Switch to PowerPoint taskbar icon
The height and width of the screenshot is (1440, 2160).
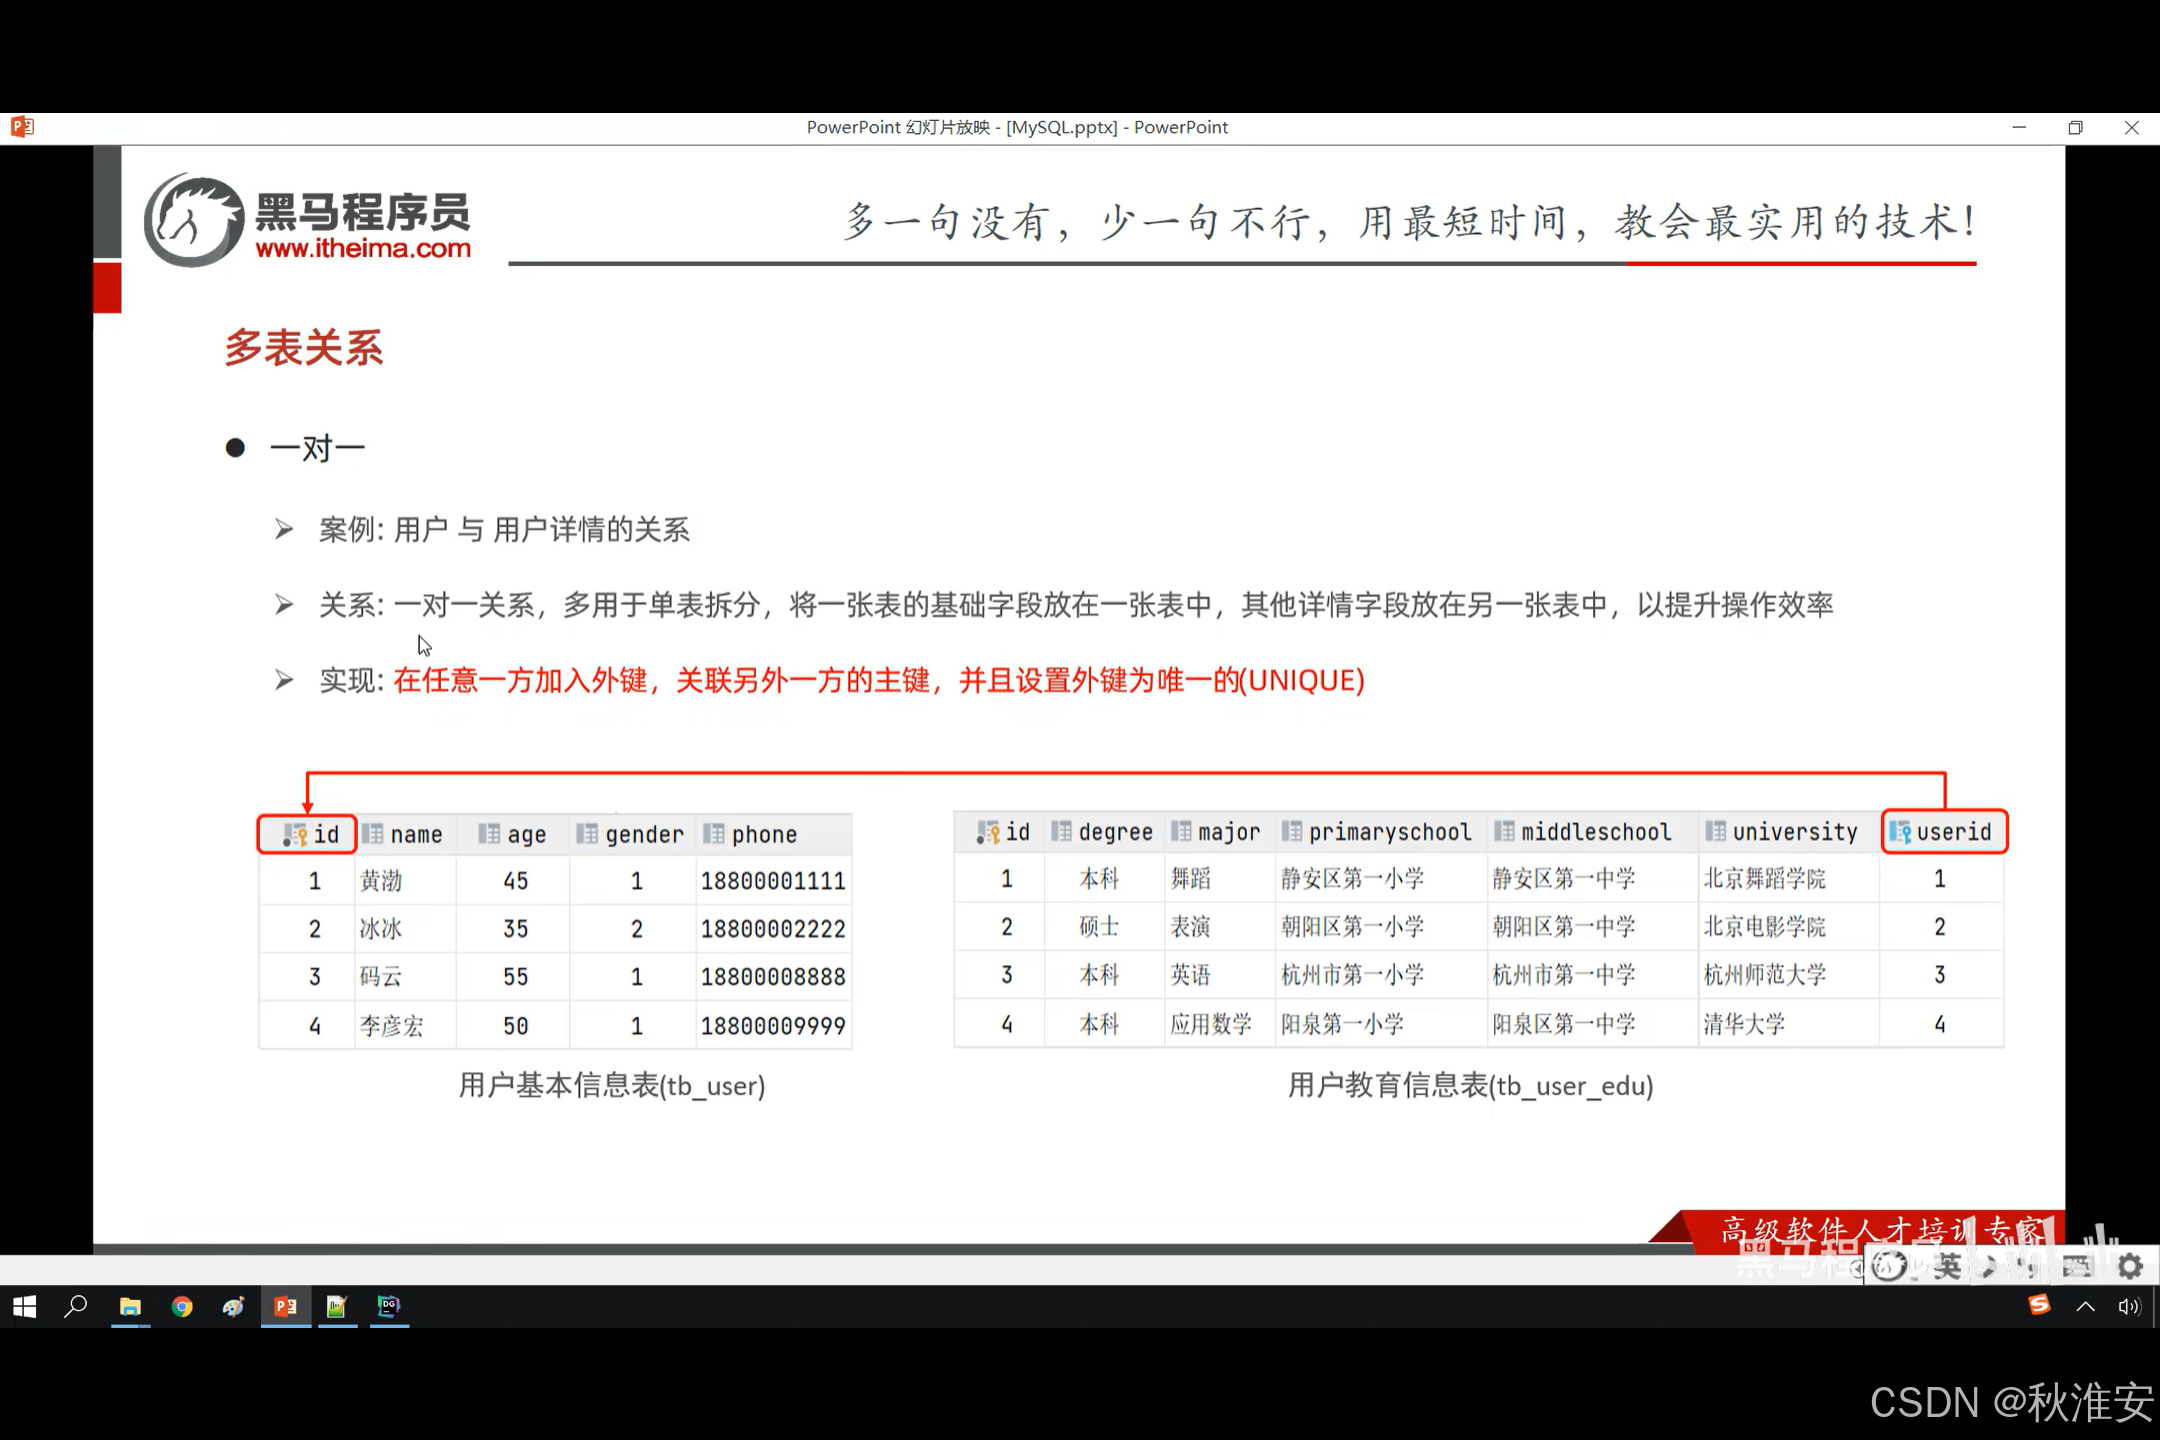coord(285,1306)
